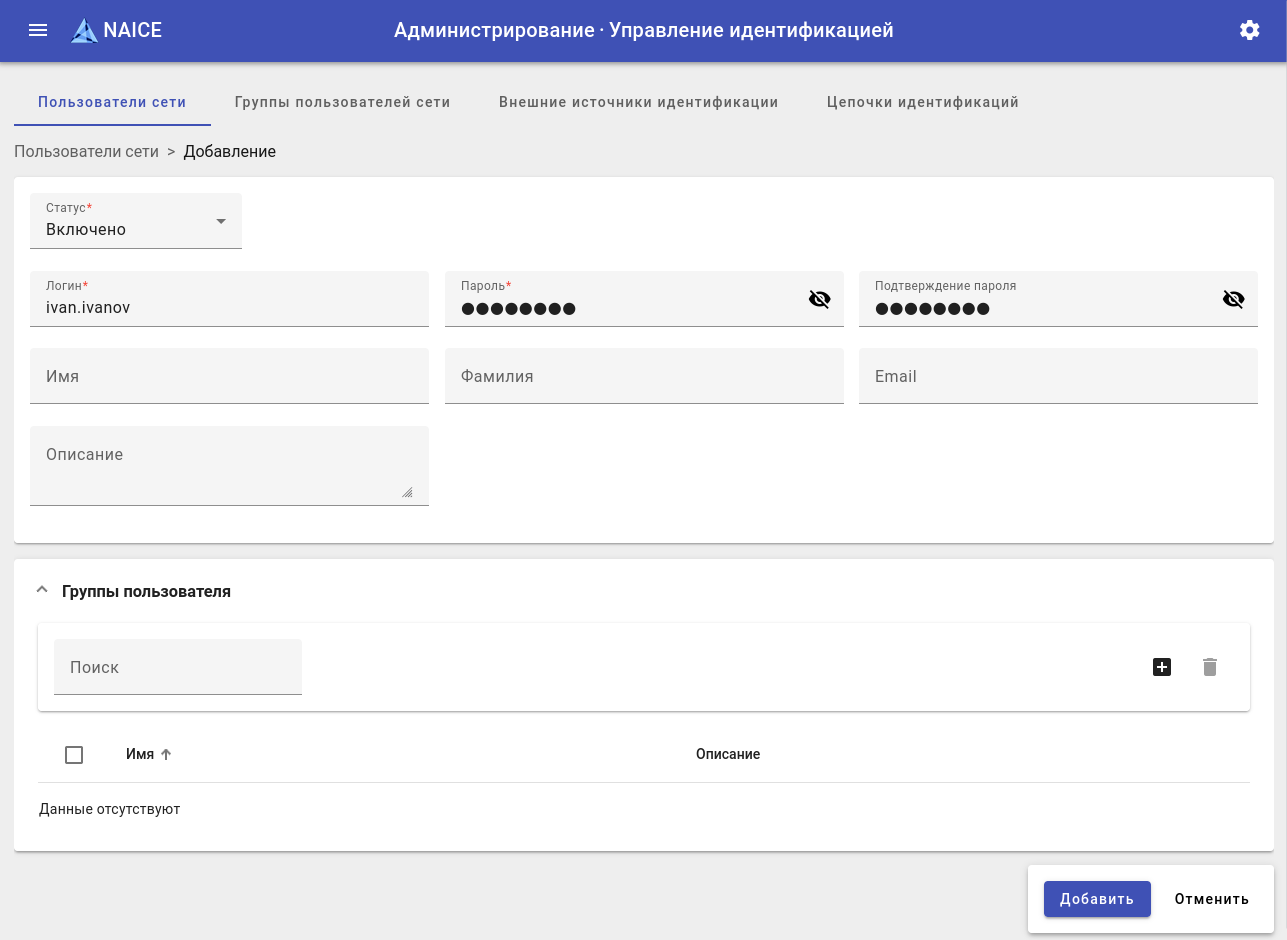Open Внешние источники идентификации tab
The width and height of the screenshot is (1287, 940).
point(638,102)
